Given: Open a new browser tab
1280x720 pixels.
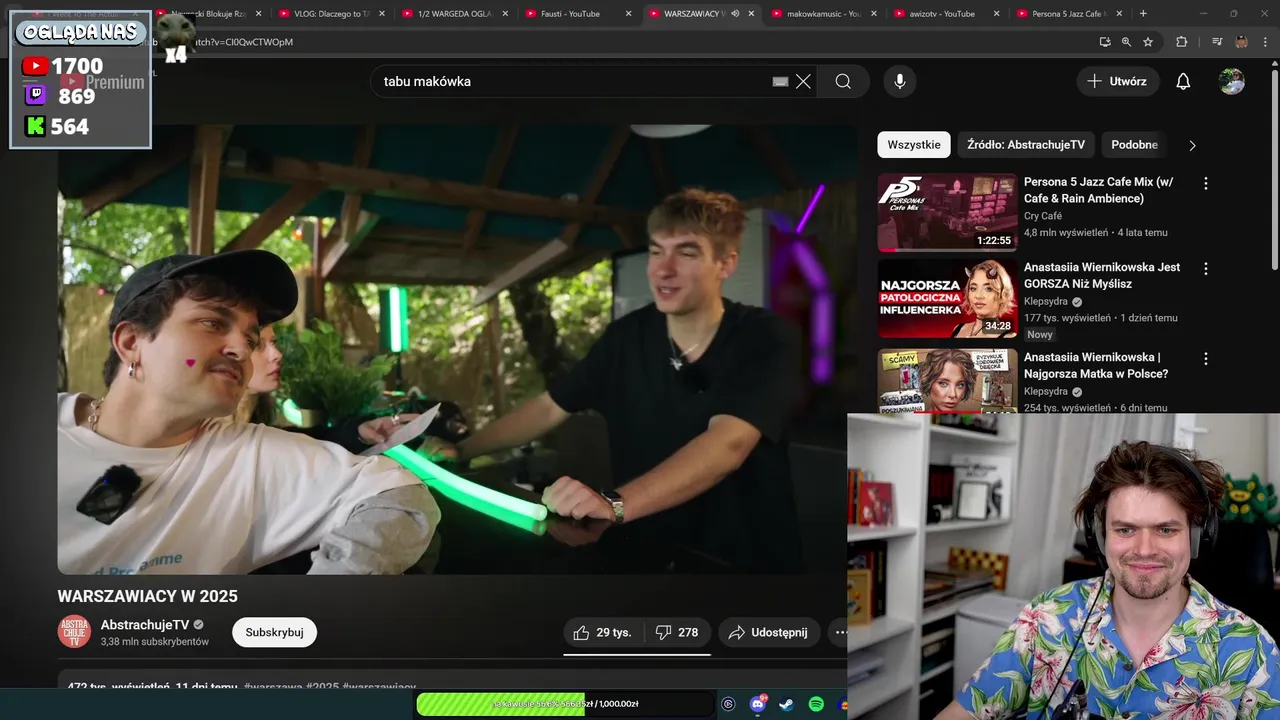Looking at the screenshot, I should (x=1143, y=13).
